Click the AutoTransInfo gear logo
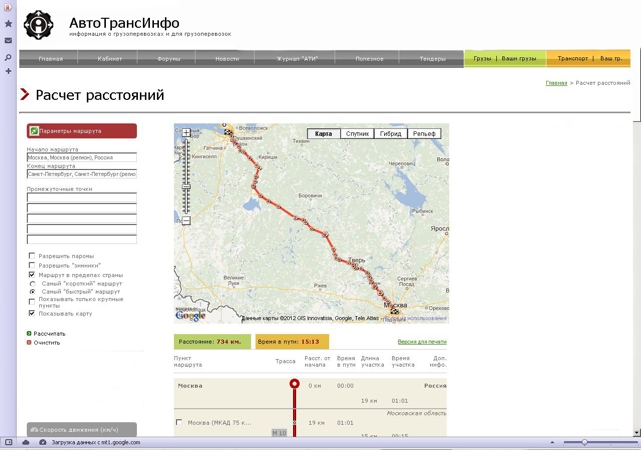The height and width of the screenshot is (450, 641). click(x=38, y=25)
